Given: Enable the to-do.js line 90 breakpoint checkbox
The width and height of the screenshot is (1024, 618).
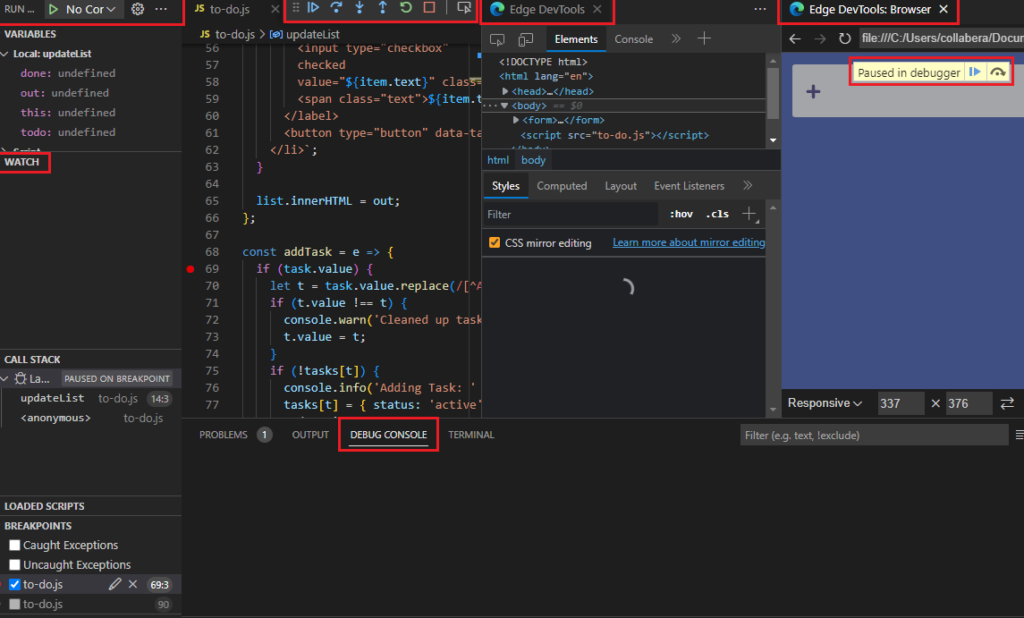Looking at the screenshot, I should [x=14, y=604].
